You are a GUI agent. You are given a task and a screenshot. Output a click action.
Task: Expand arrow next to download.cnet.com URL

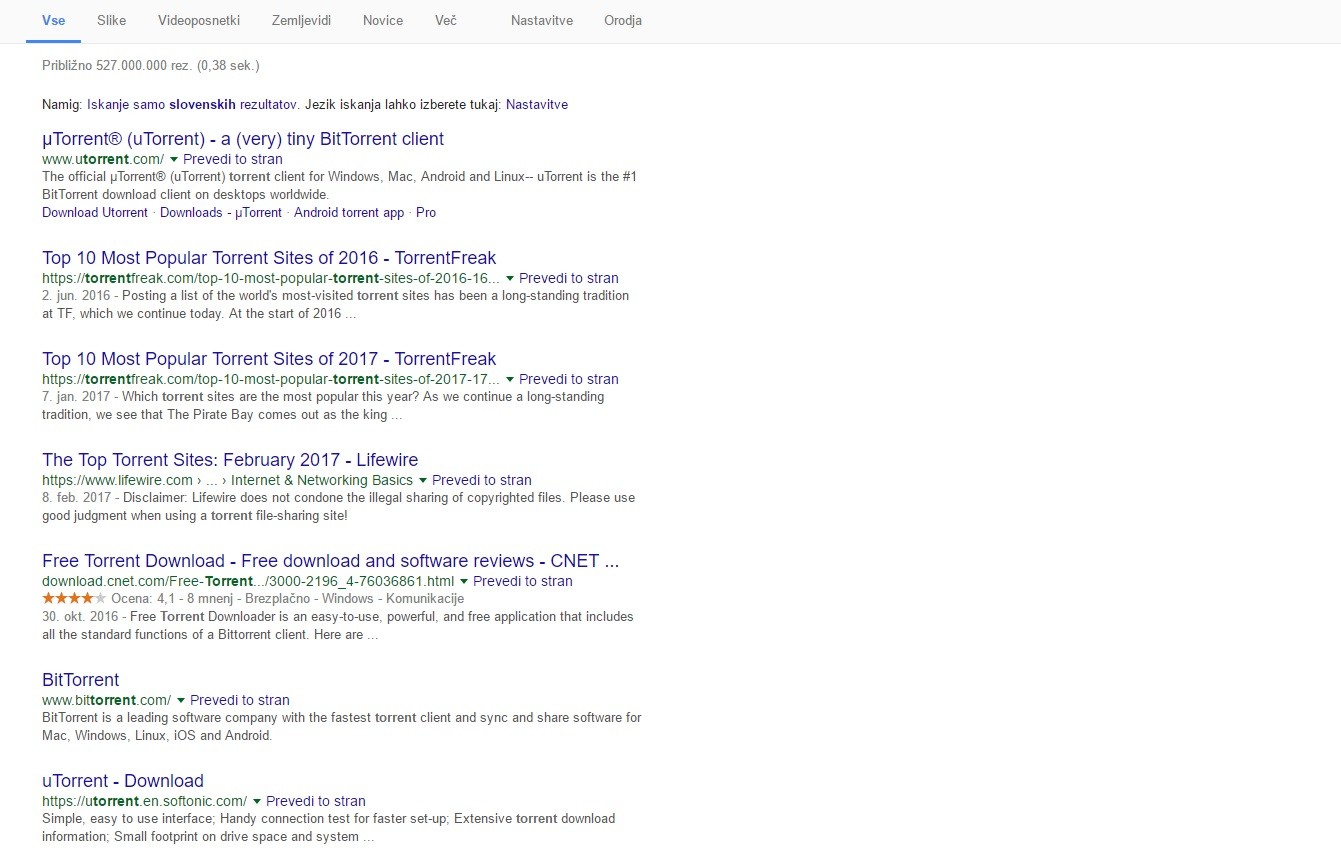tap(464, 581)
